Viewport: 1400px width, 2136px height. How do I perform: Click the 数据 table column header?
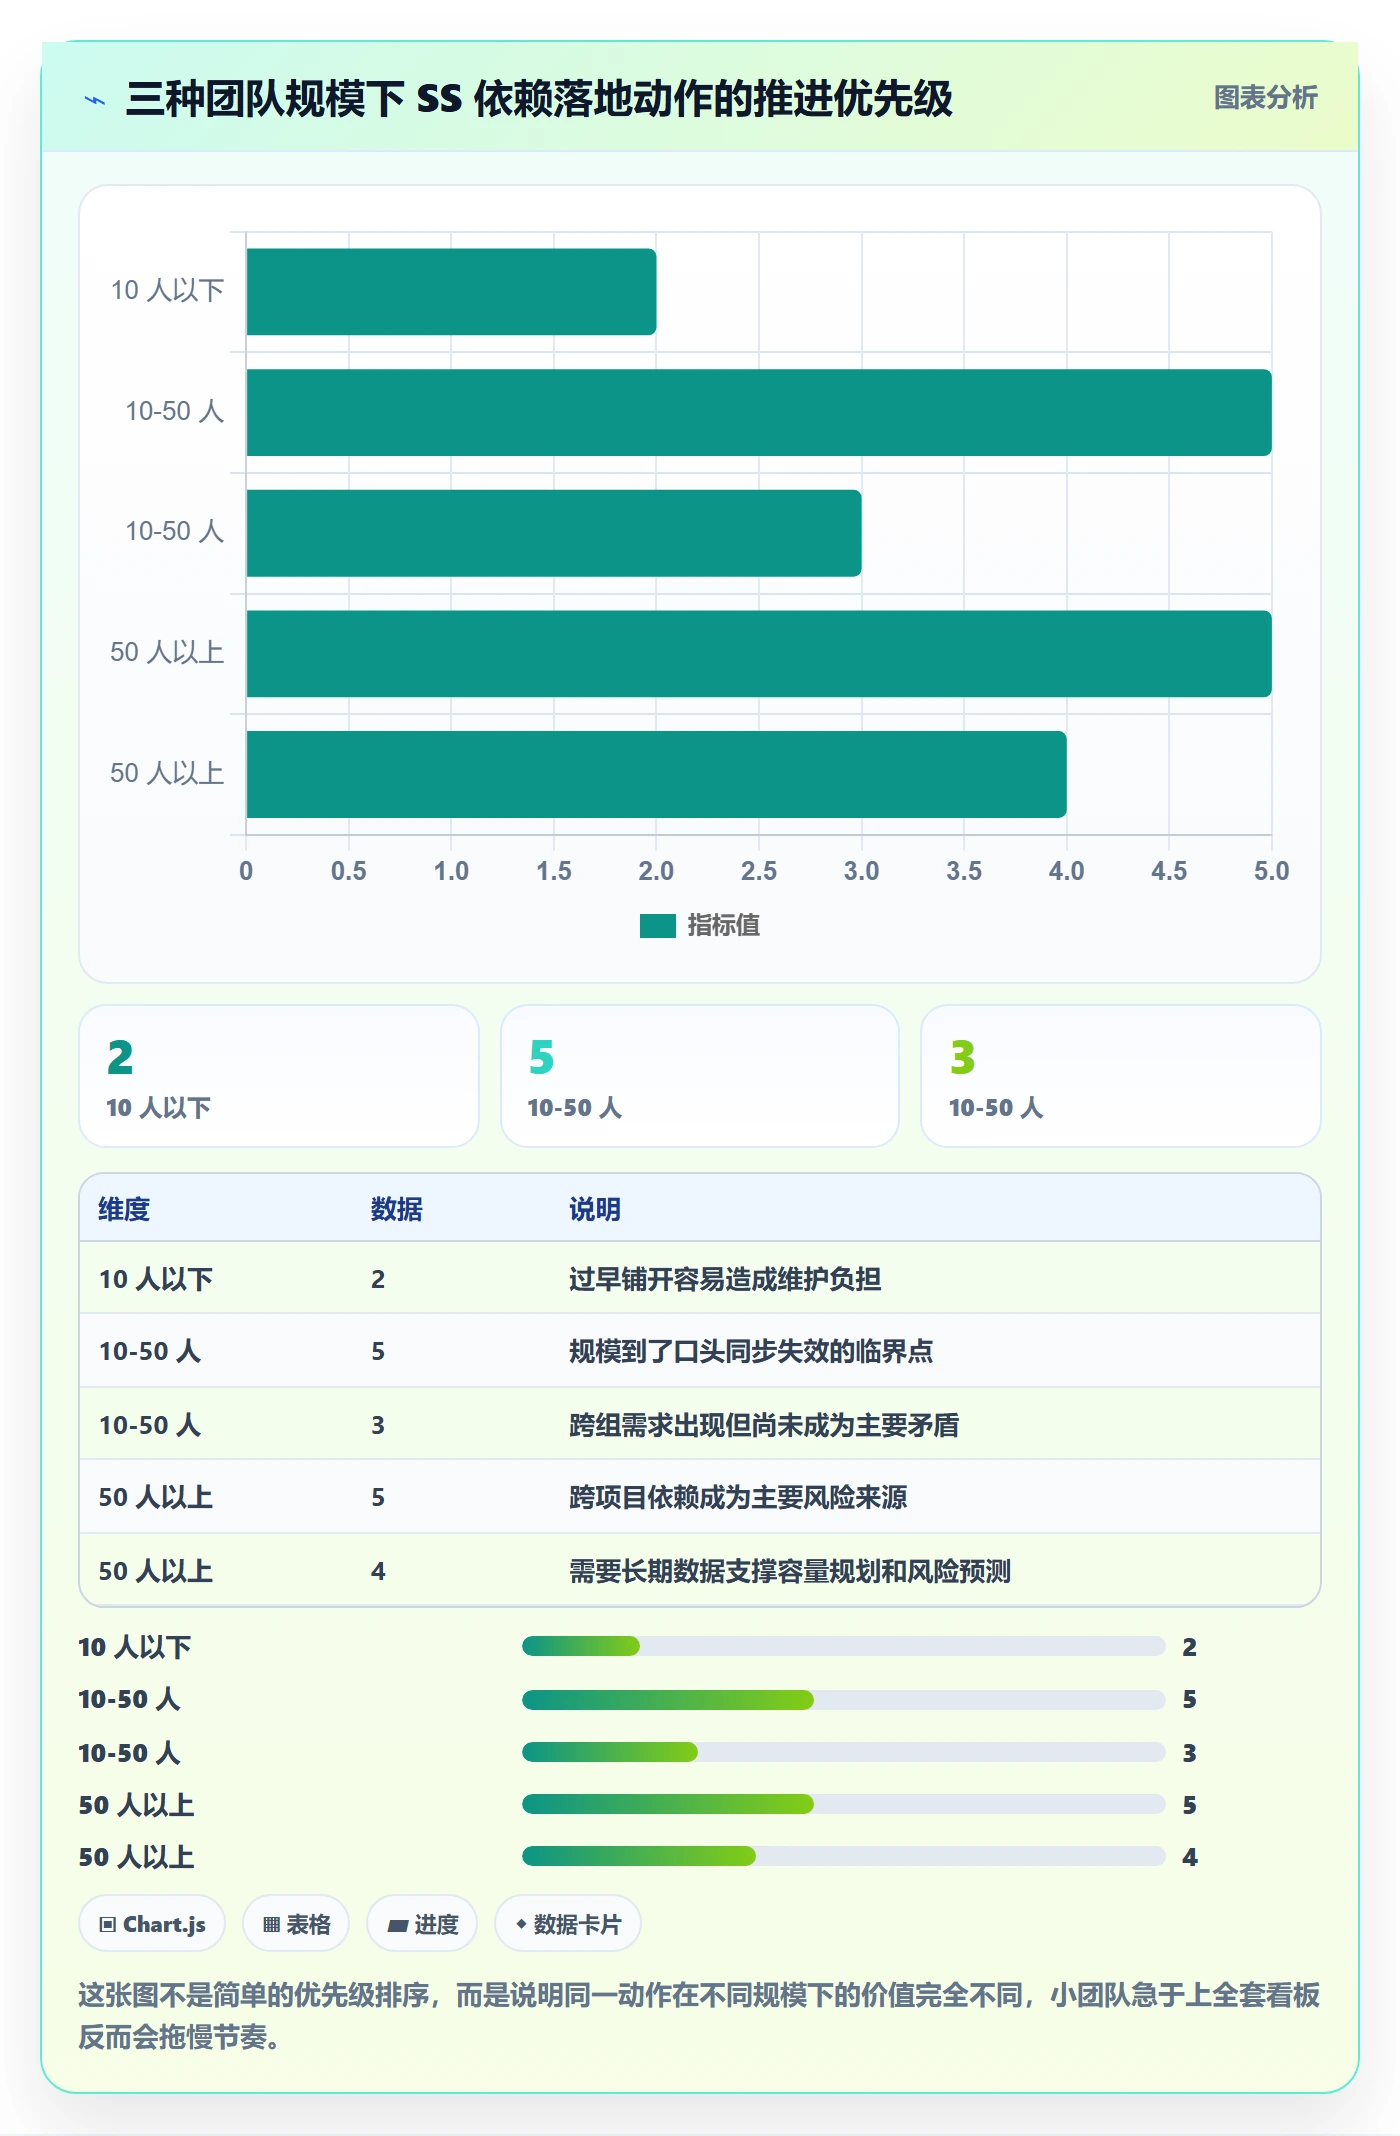coord(396,1209)
